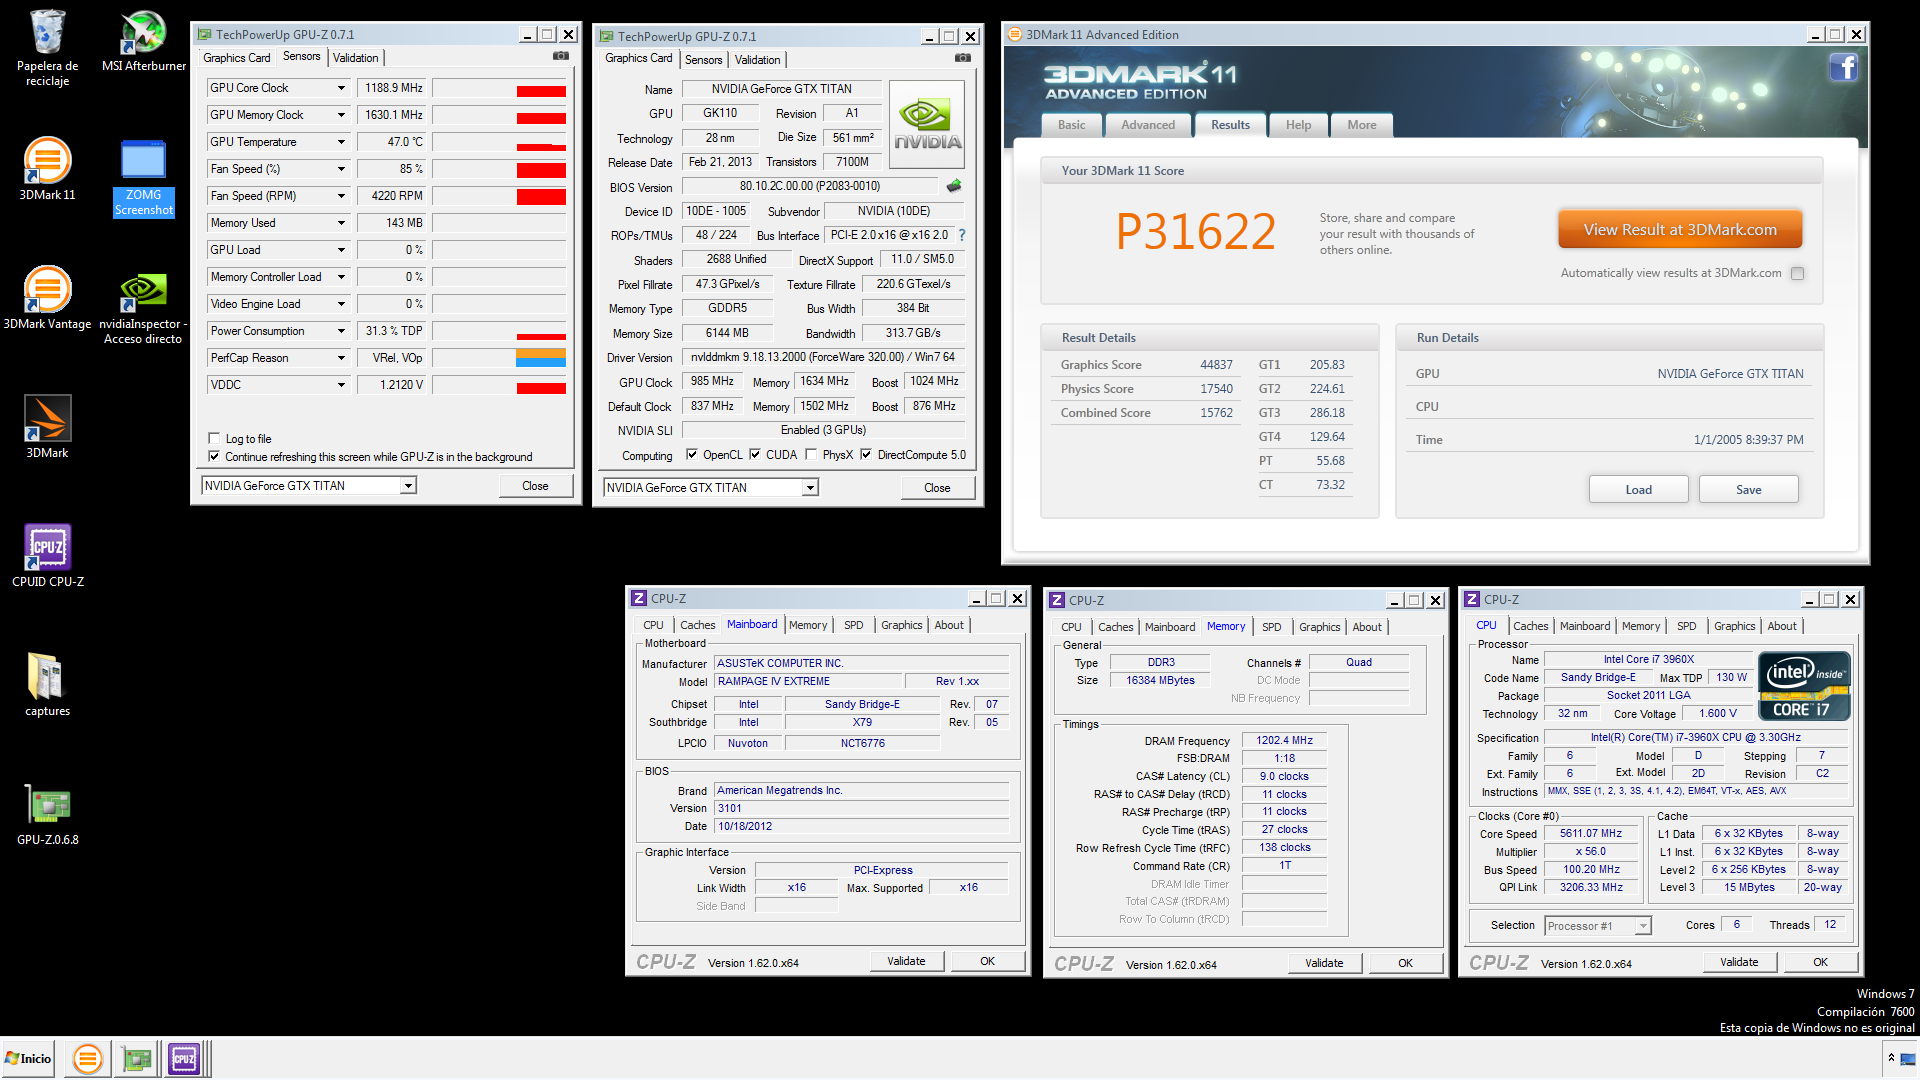This screenshot has width=1920, height=1080.
Task: Click Validate in CPU-Z Mainboard window
Action: [906, 961]
